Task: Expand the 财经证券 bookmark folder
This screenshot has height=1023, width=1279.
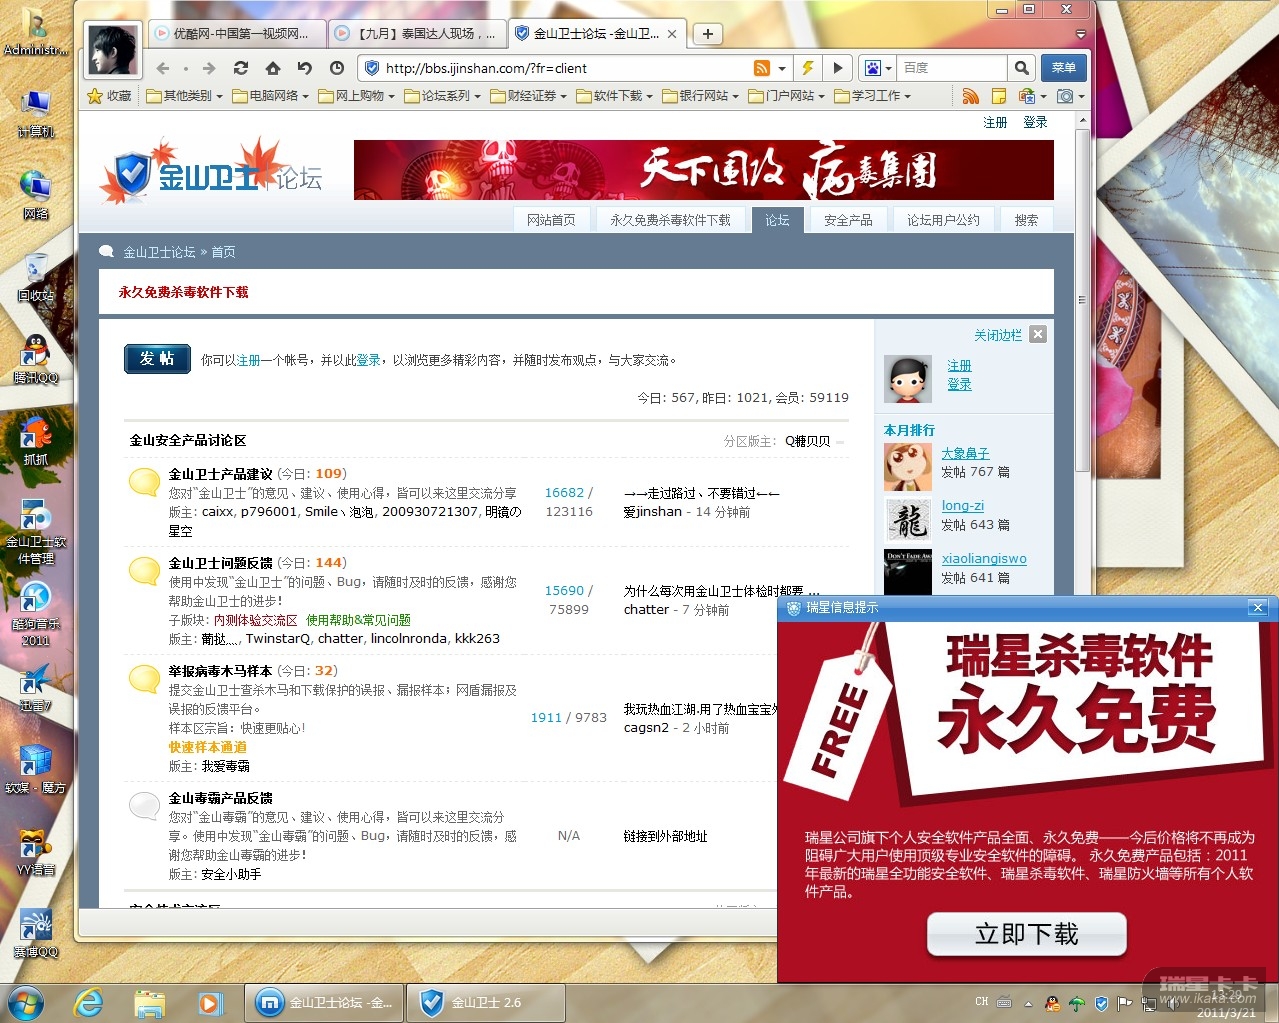Action: click(528, 96)
